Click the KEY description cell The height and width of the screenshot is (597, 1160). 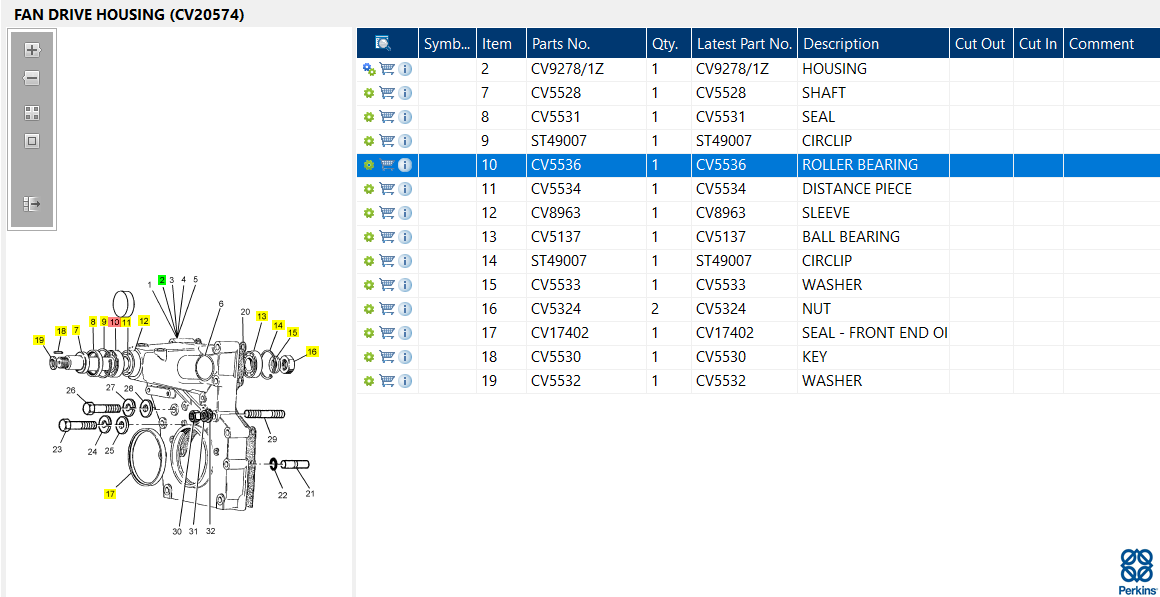click(874, 357)
